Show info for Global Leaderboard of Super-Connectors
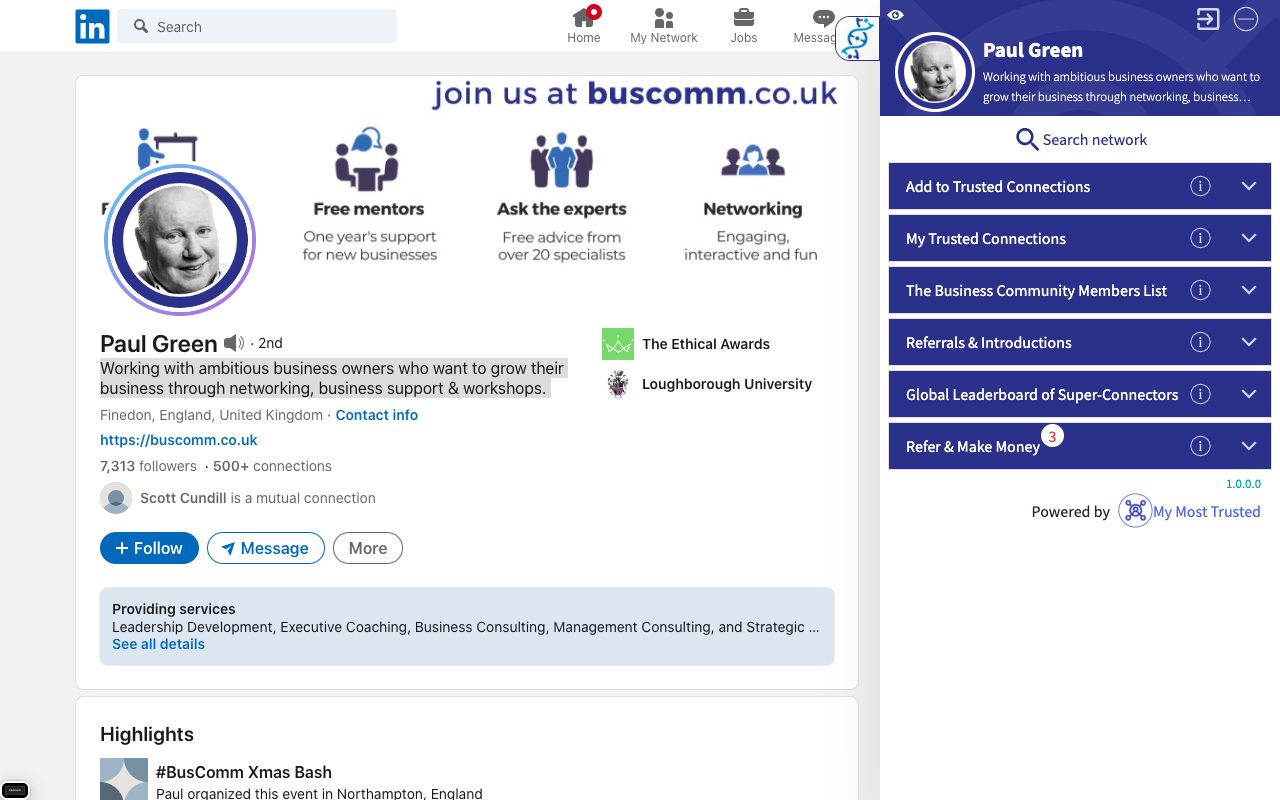 pos(1200,394)
